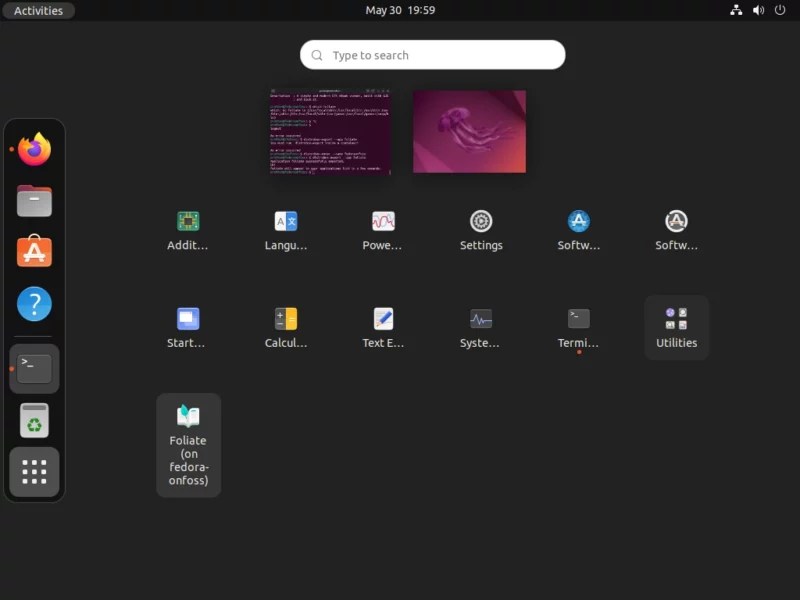This screenshot has width=800, height=600.
Task: Open the Text Editor application
Action: (383, 327)
